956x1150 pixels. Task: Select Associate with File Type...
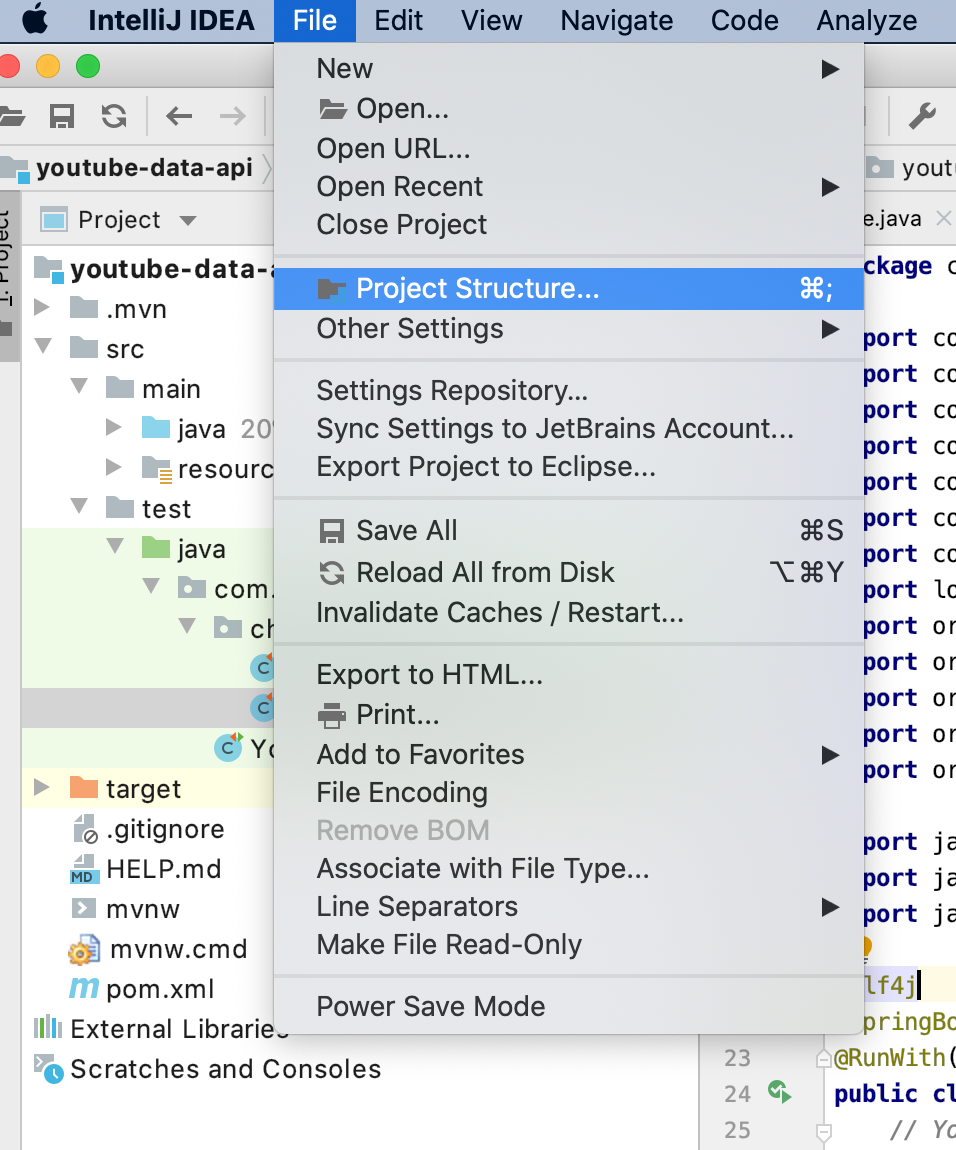point(569,869)
